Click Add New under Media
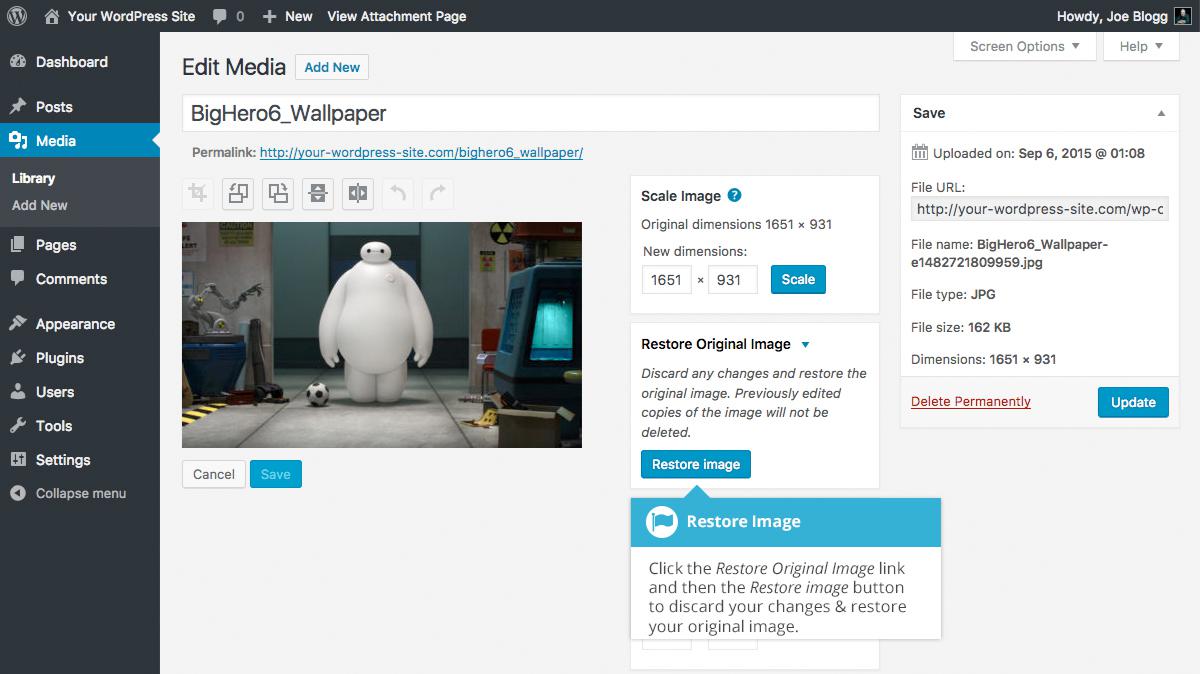Viewport: 1200px width, 674px height. 40,205
